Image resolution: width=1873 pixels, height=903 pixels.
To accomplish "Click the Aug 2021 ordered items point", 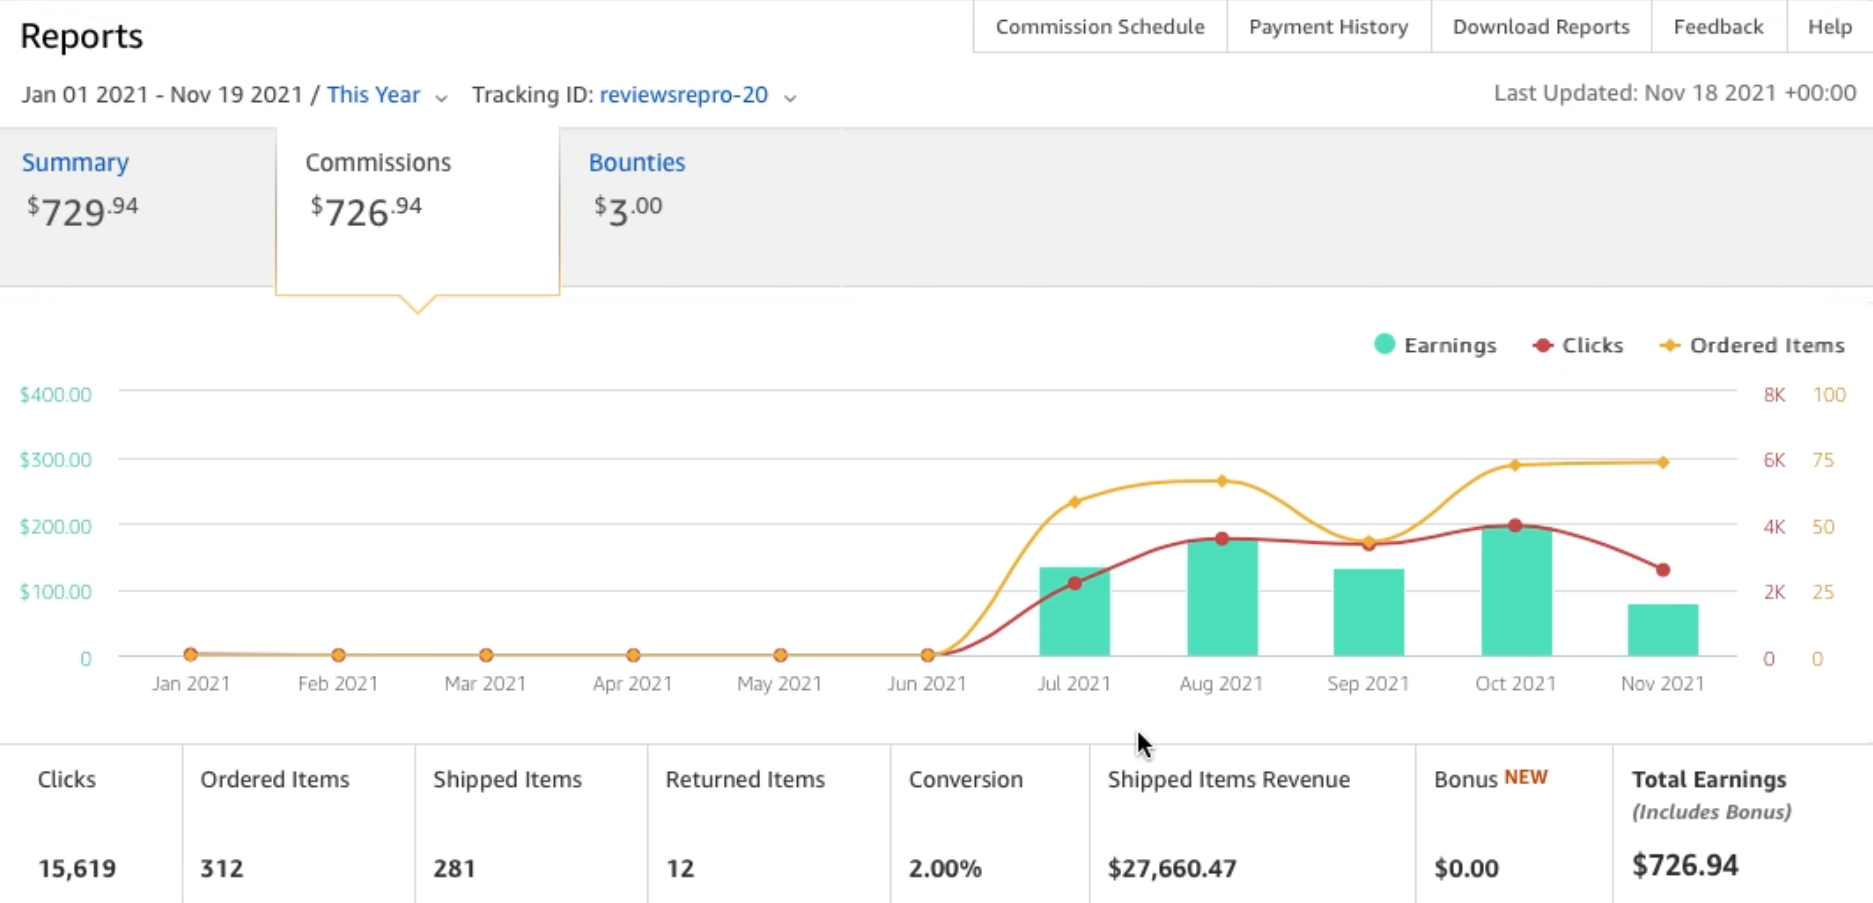I will tap(1222, 481).
